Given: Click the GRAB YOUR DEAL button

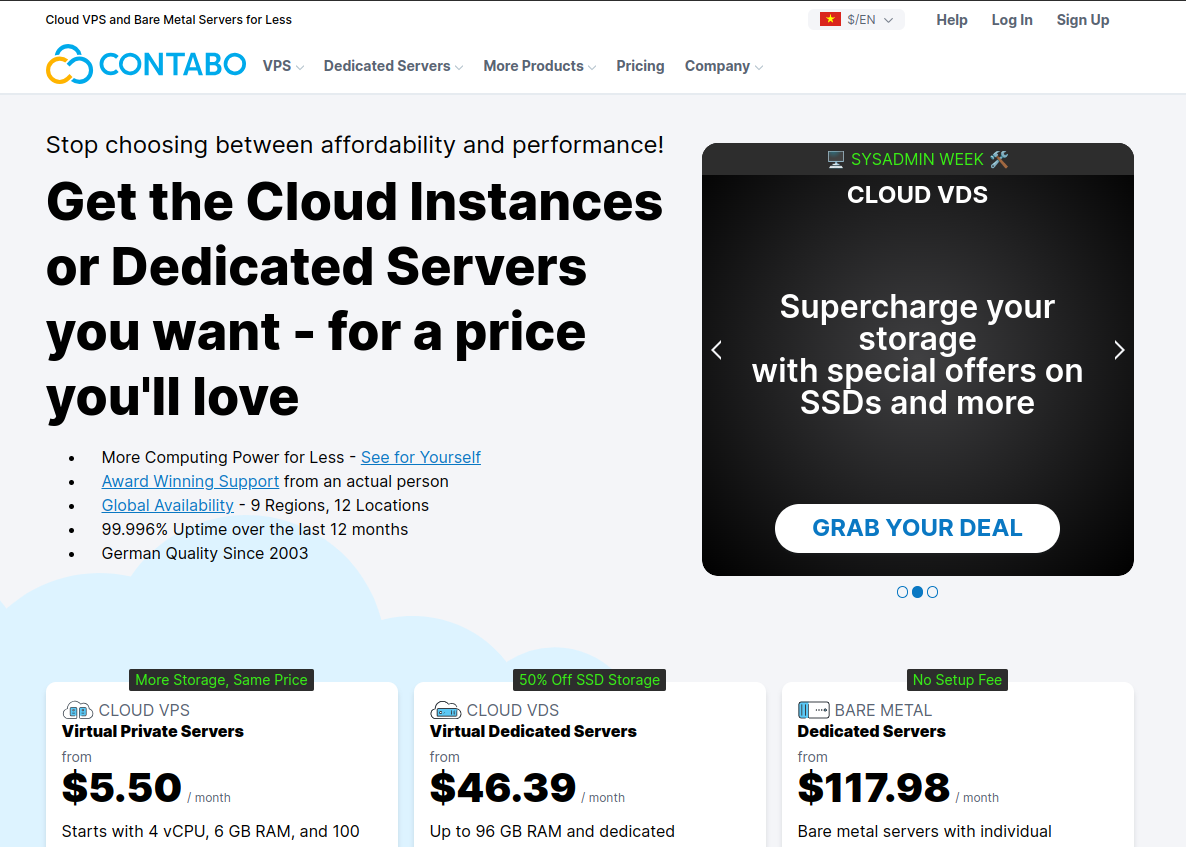Looking at the screenshot, I should click(917, 528).
